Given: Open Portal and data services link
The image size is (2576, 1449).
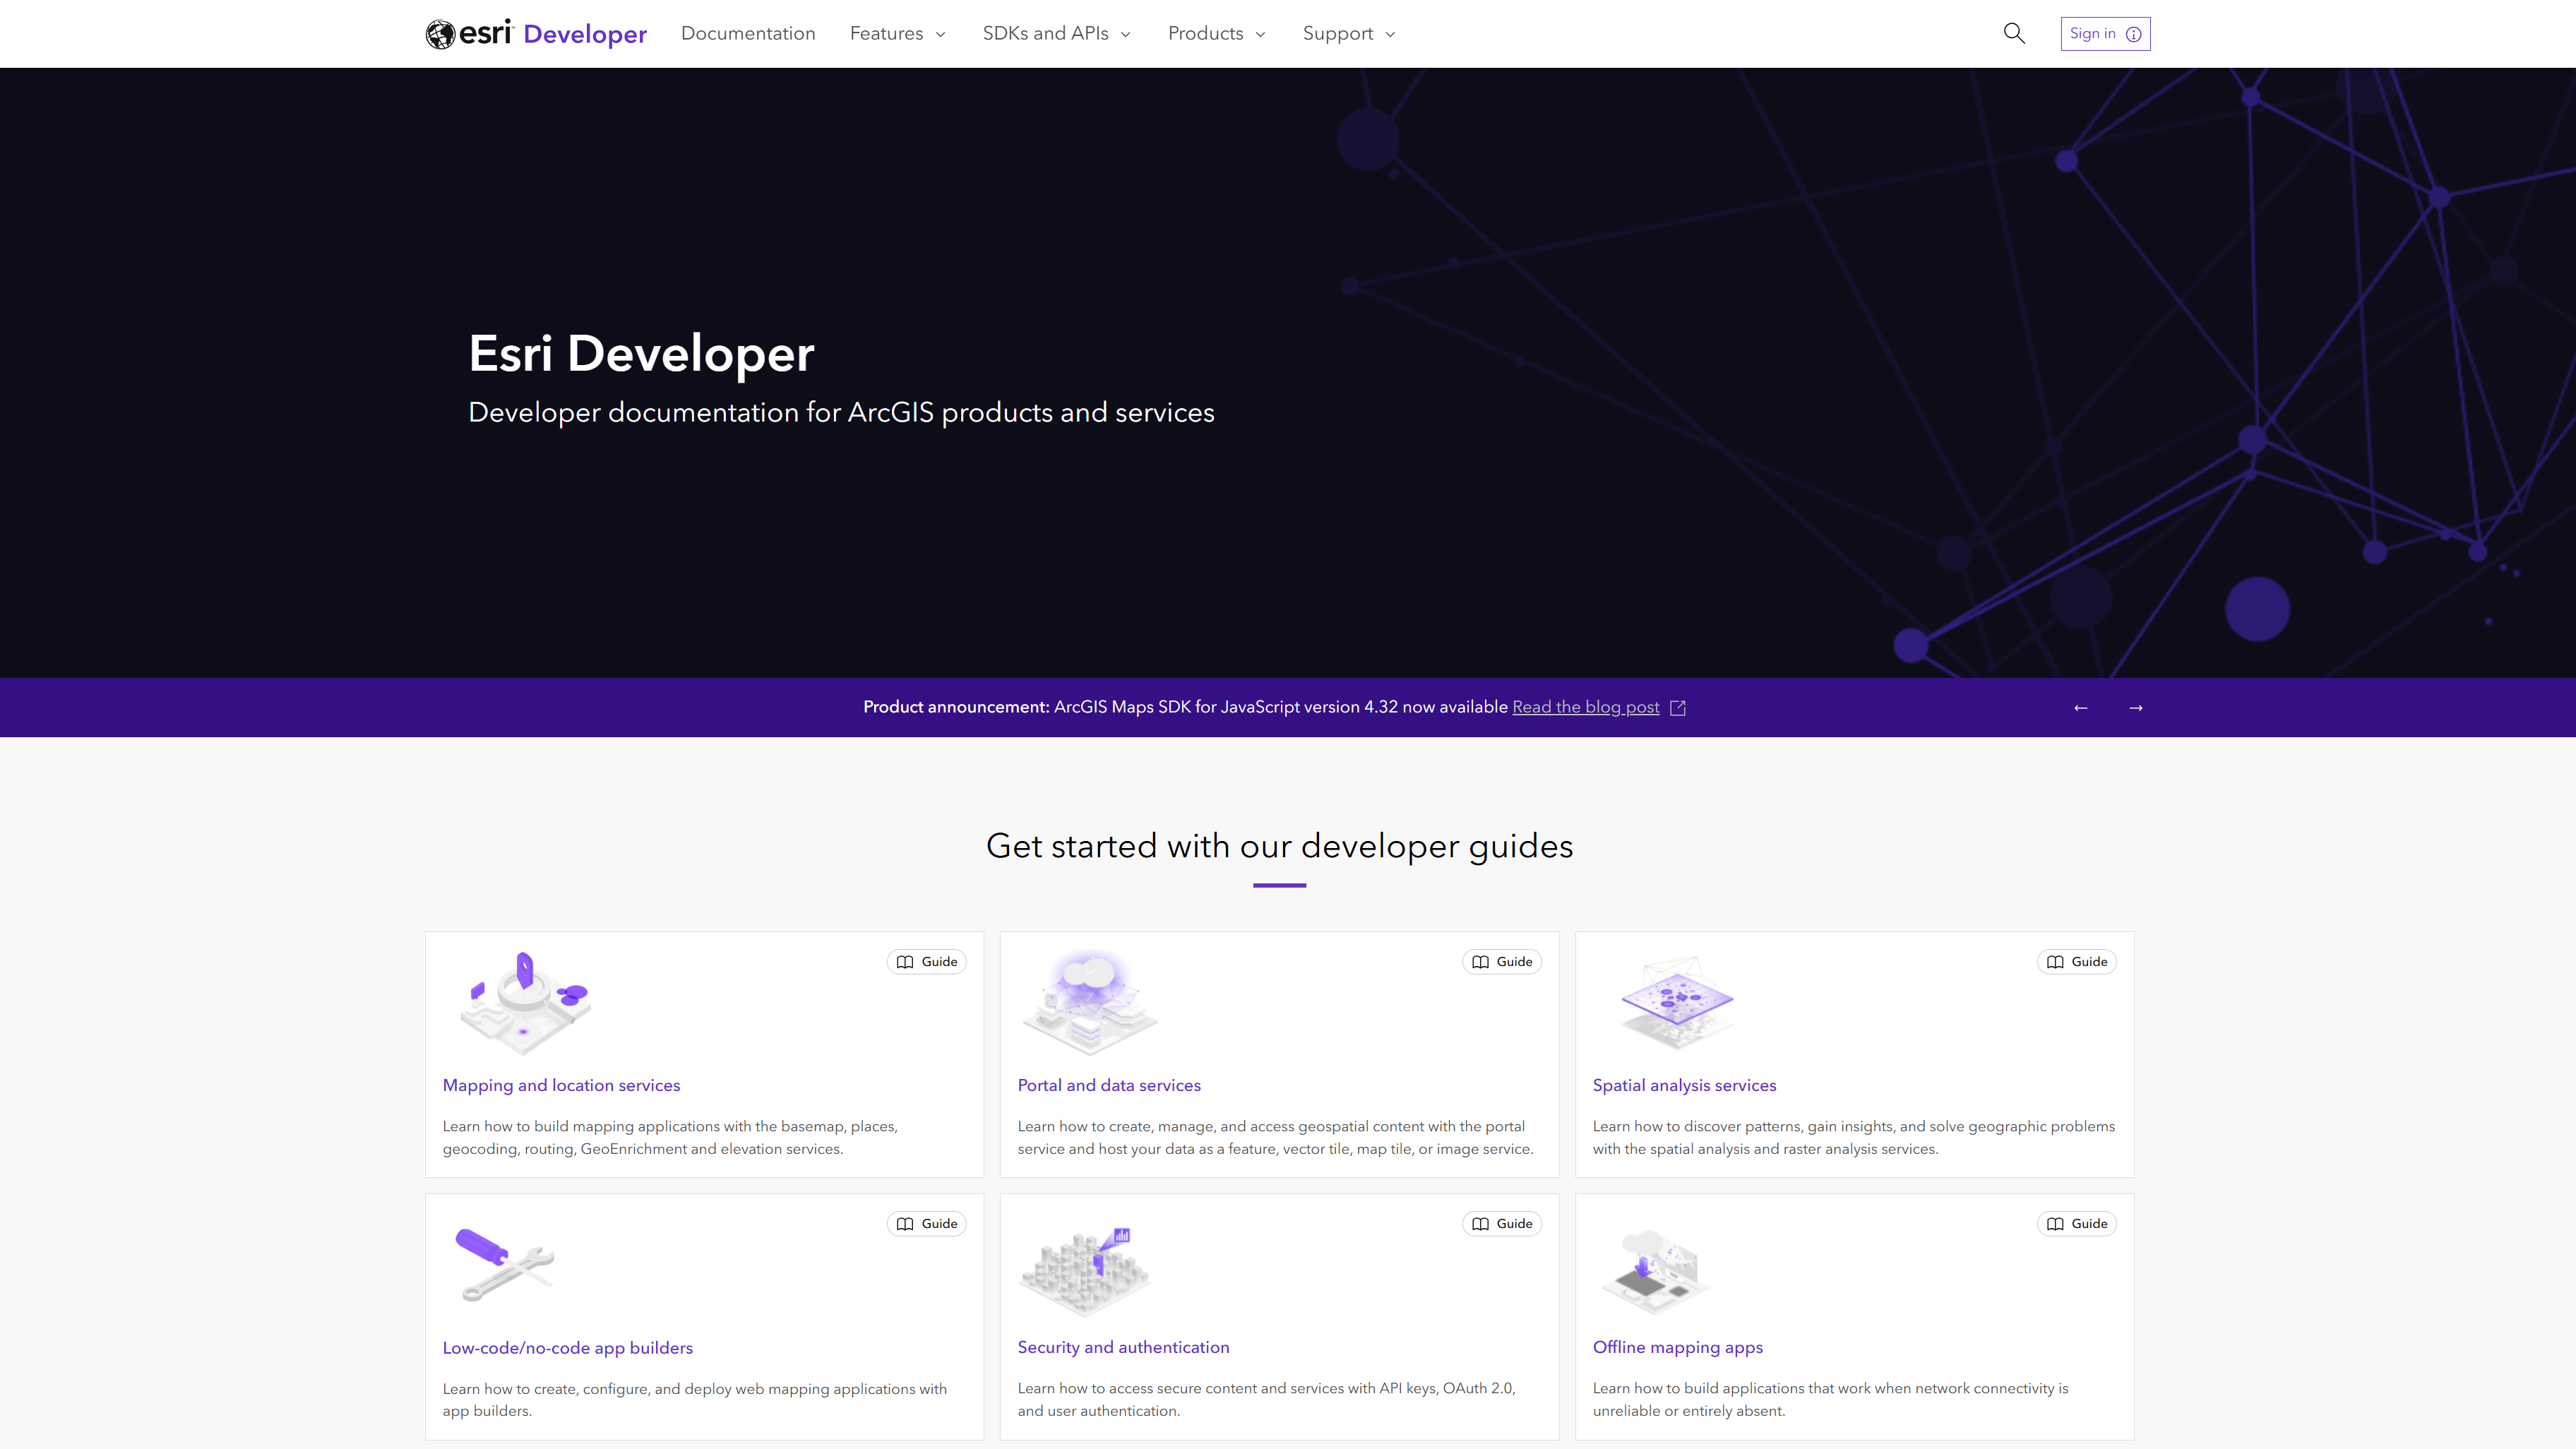Looking at the screenshot, I should pos(1109,1086).
